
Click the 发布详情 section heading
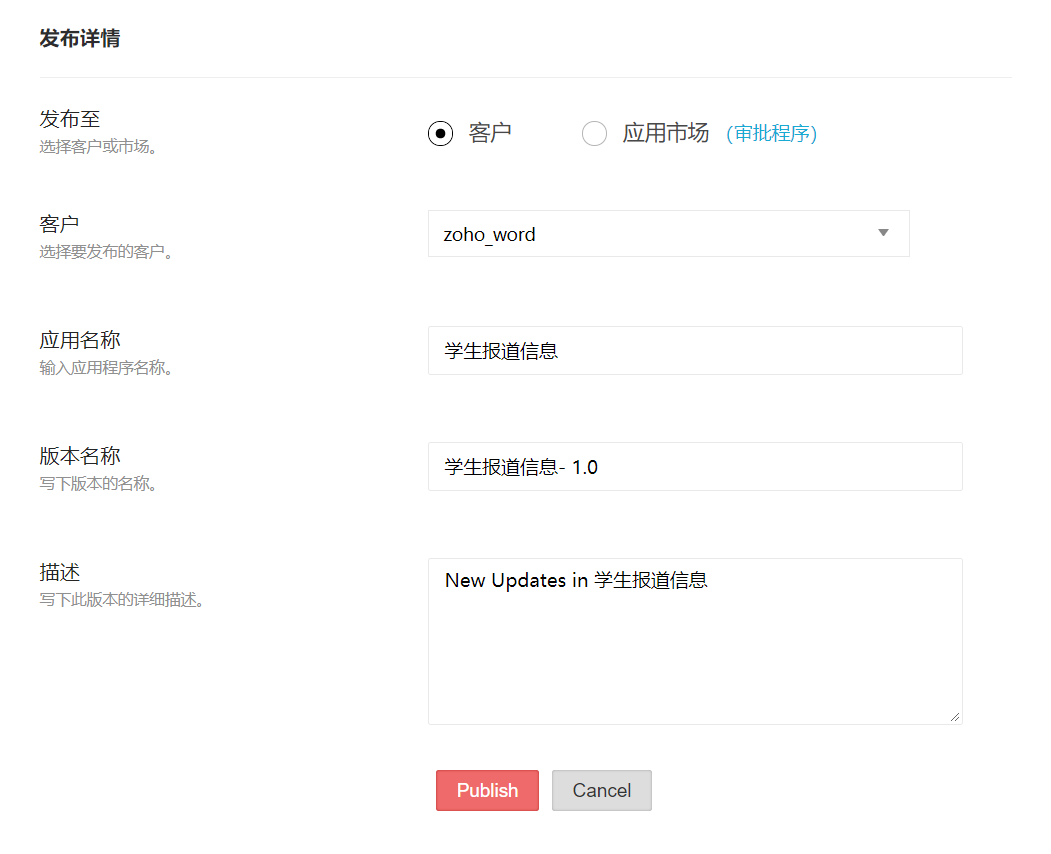(x=80, y=39)
